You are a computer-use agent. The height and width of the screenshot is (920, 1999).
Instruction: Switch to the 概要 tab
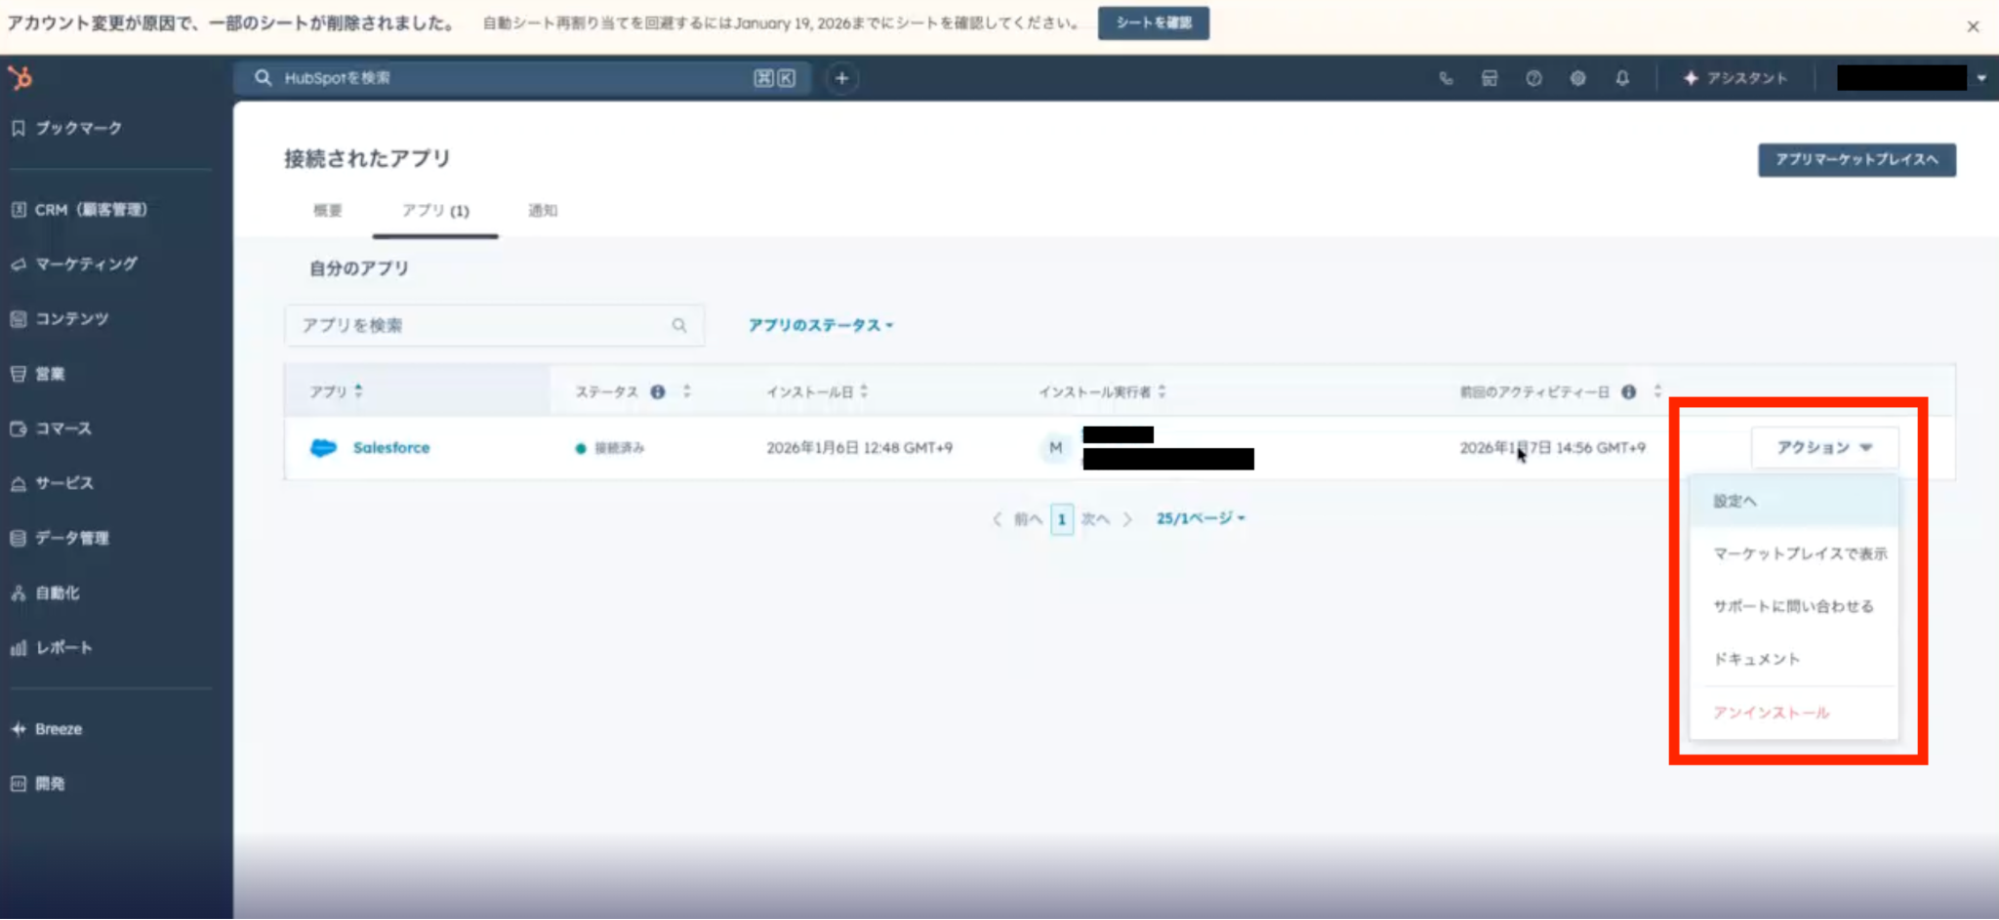point(327,210)
